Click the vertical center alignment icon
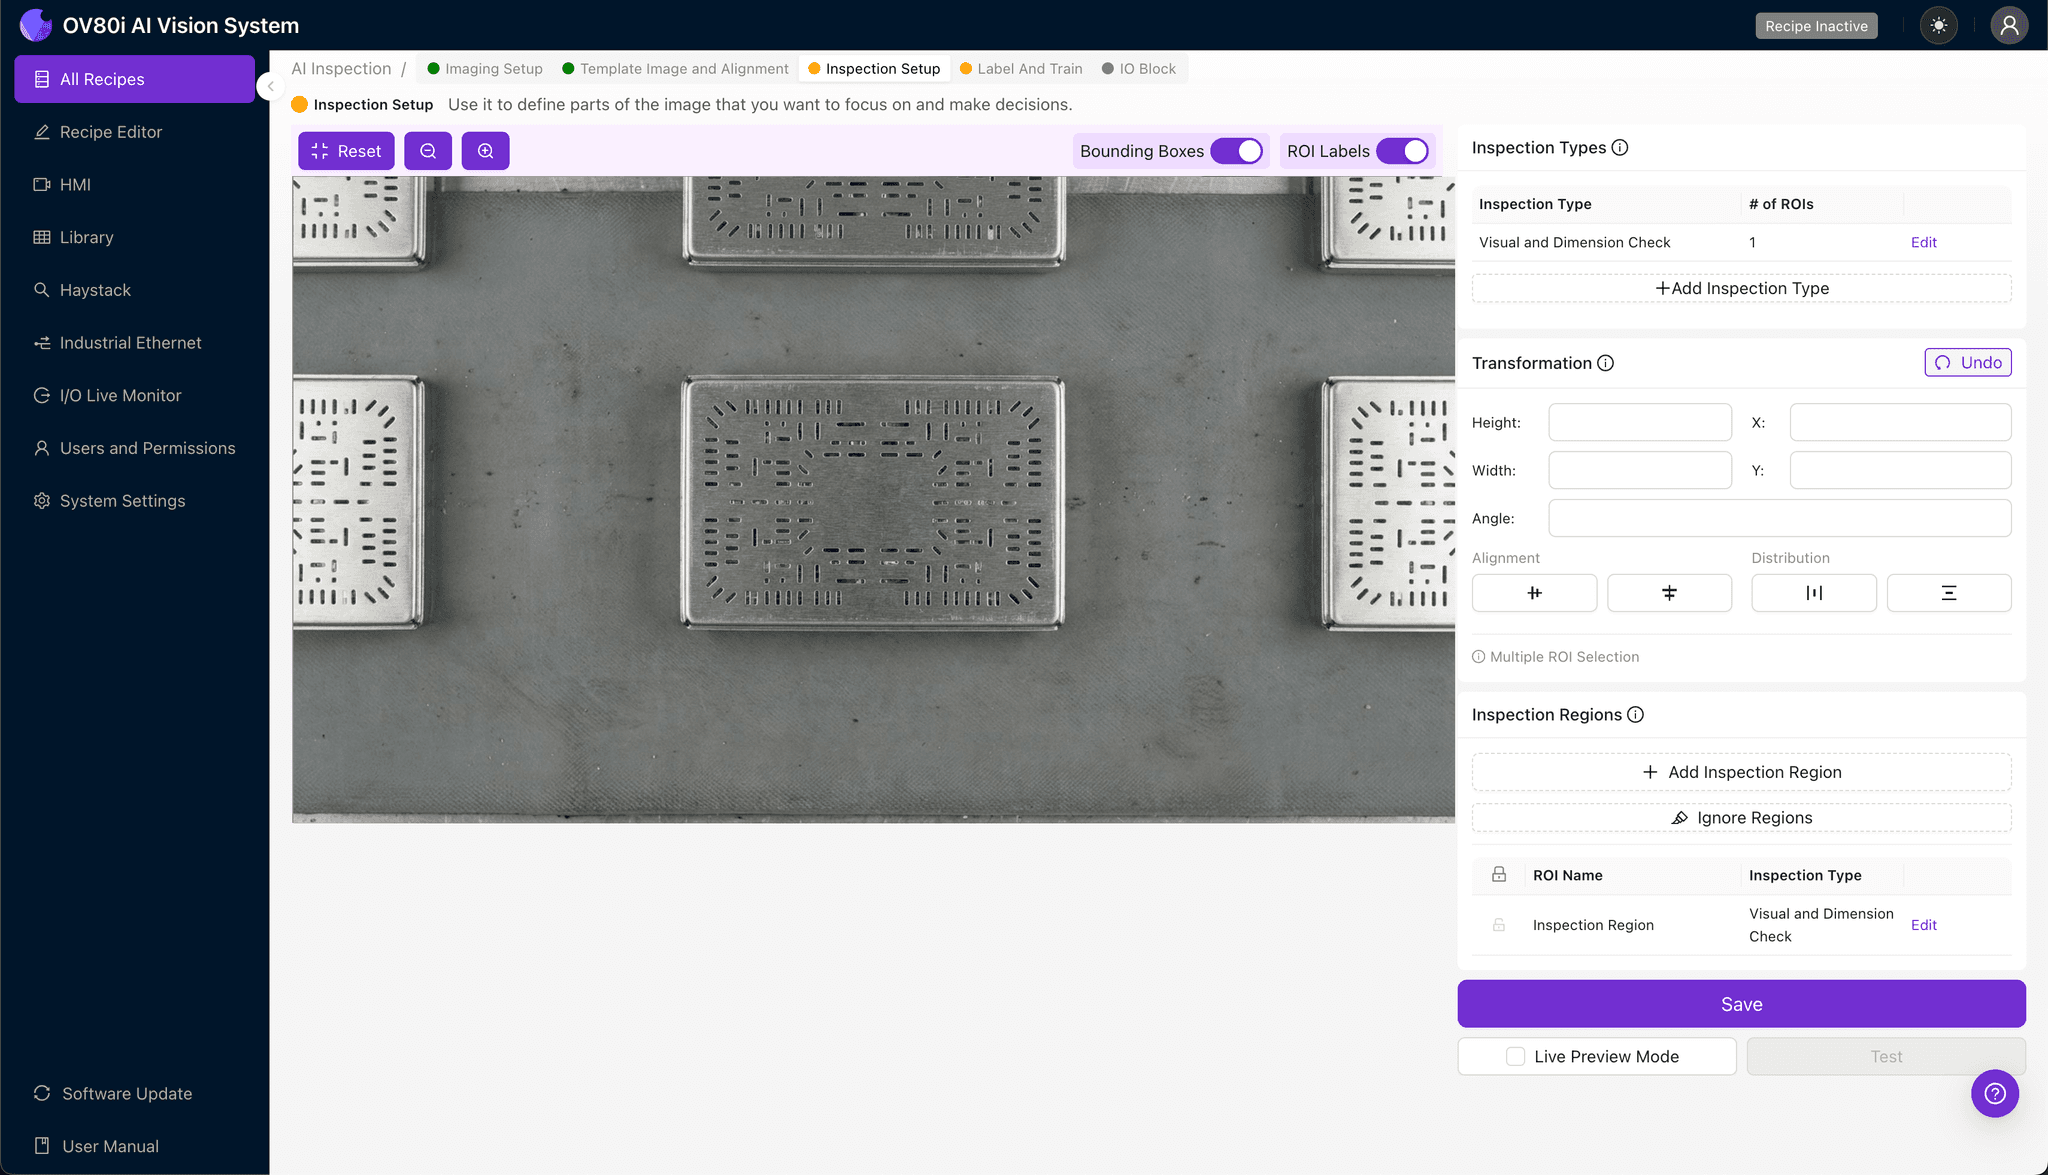 1669,593
